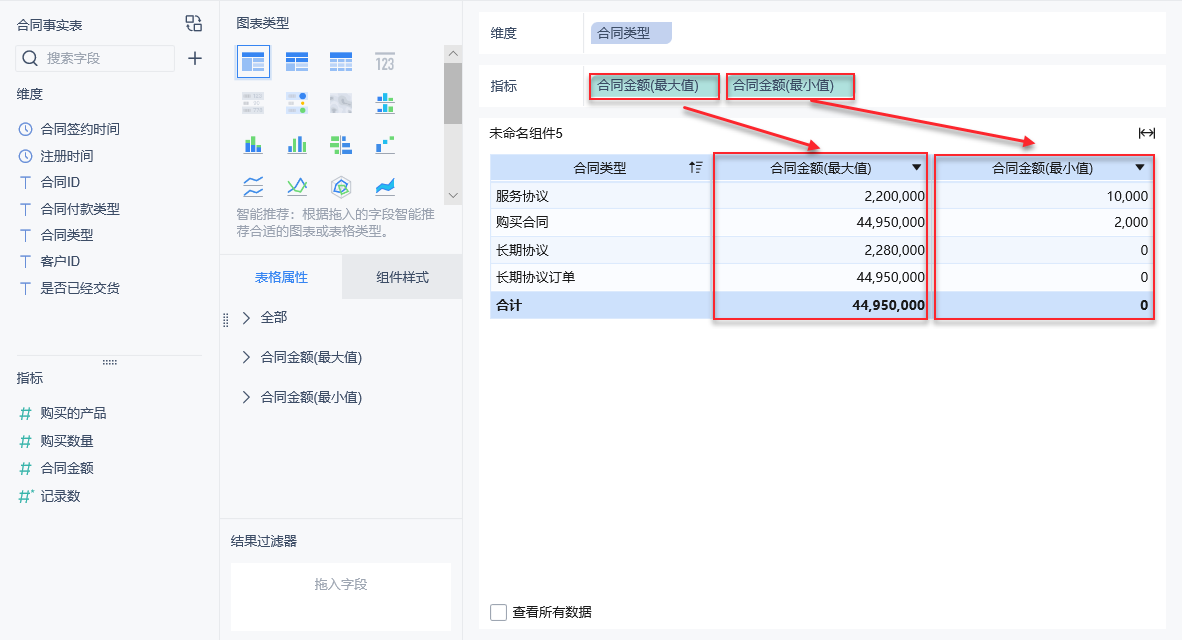Switch to the 组件样式 tab
The image size is (1182, 640).
[403, 277]
